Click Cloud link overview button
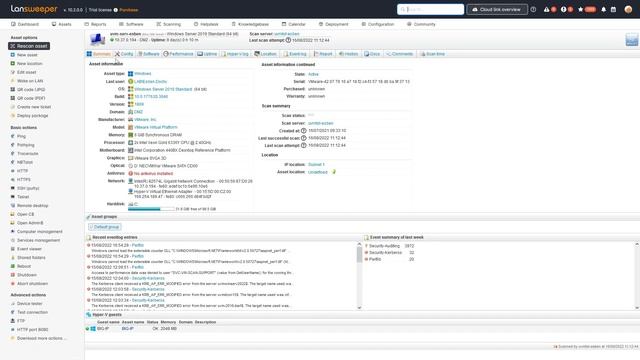This screenshot has width=640, height=360. [497, 9]
